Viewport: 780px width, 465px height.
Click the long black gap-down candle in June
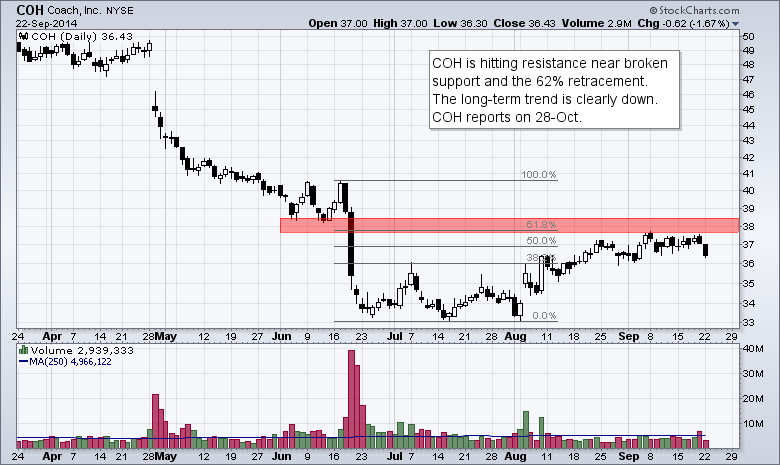(351, 243)
